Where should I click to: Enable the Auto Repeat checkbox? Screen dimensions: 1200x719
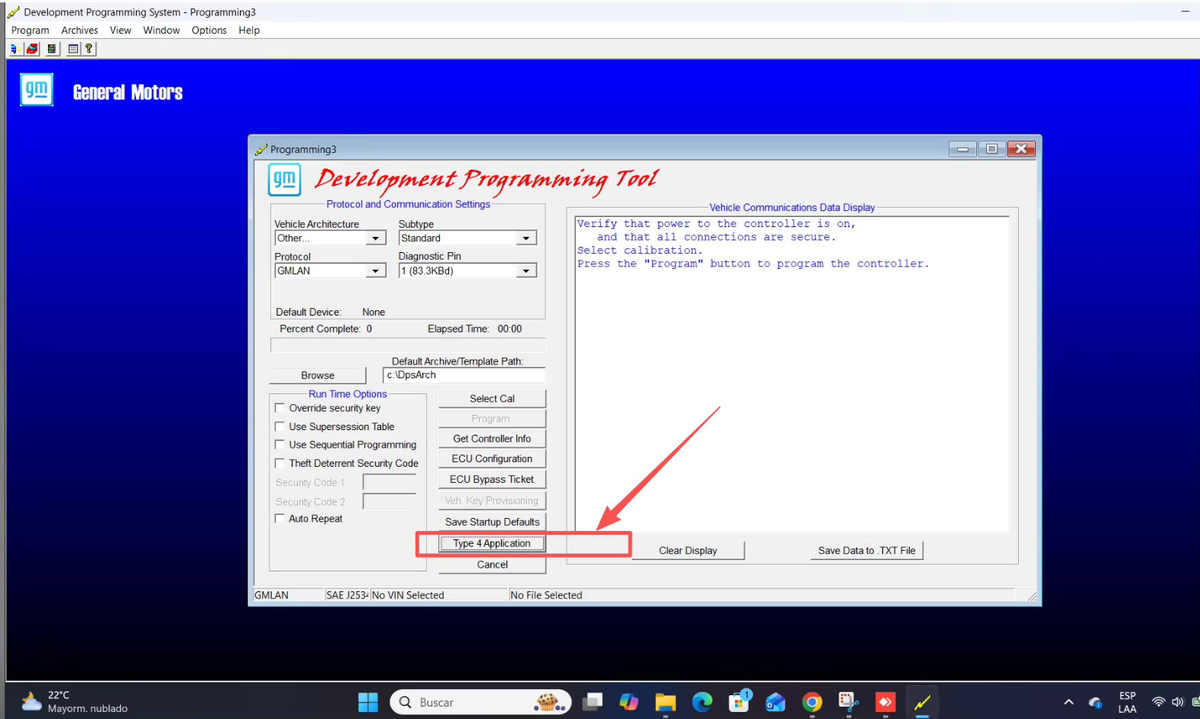280,519
